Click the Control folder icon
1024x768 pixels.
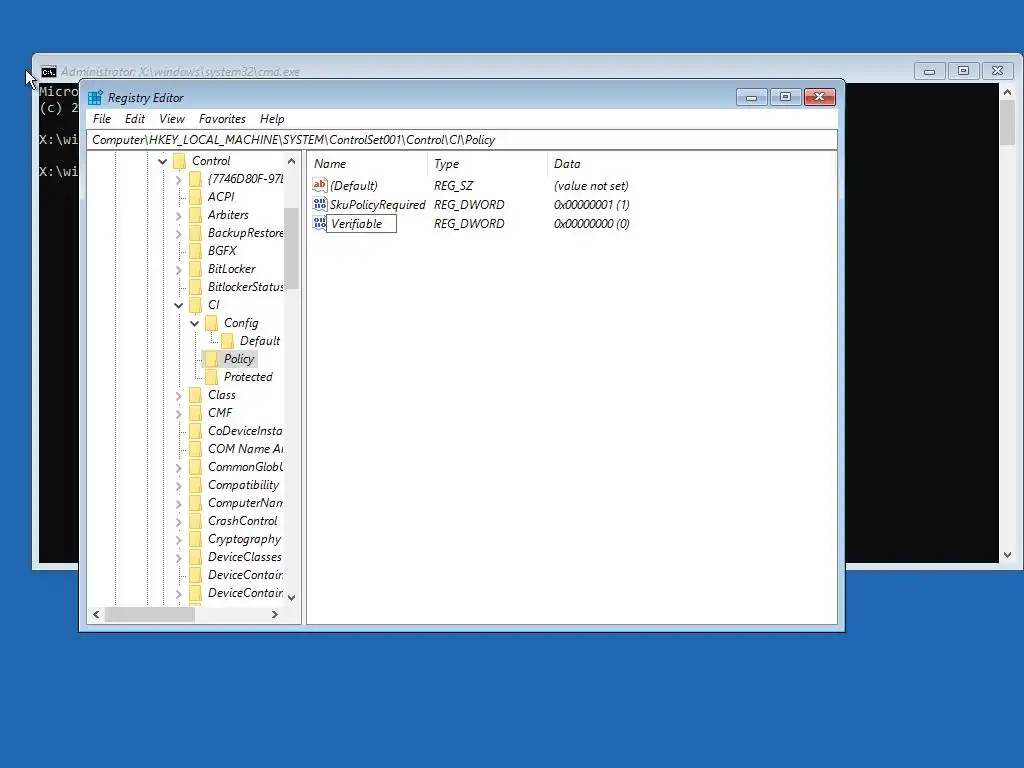coord(180,161)
